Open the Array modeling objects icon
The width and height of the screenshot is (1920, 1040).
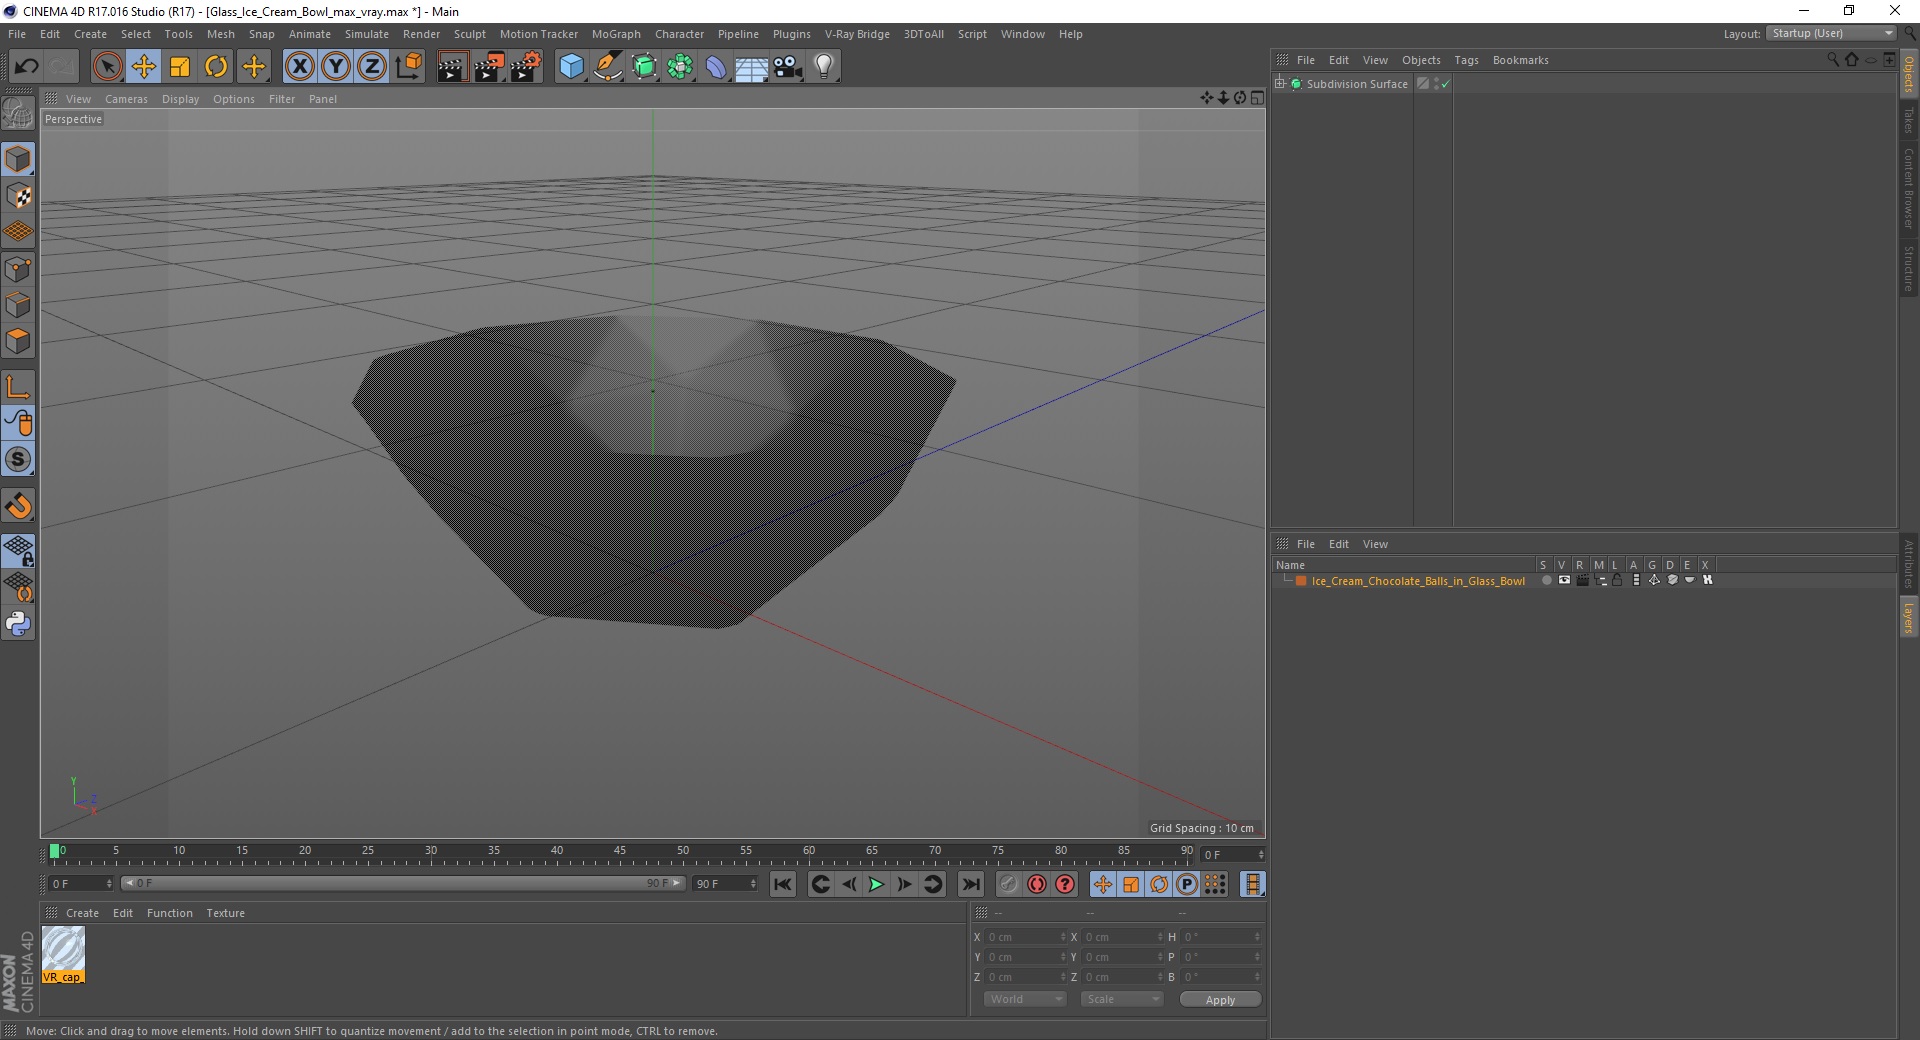[x=680, y=67]
